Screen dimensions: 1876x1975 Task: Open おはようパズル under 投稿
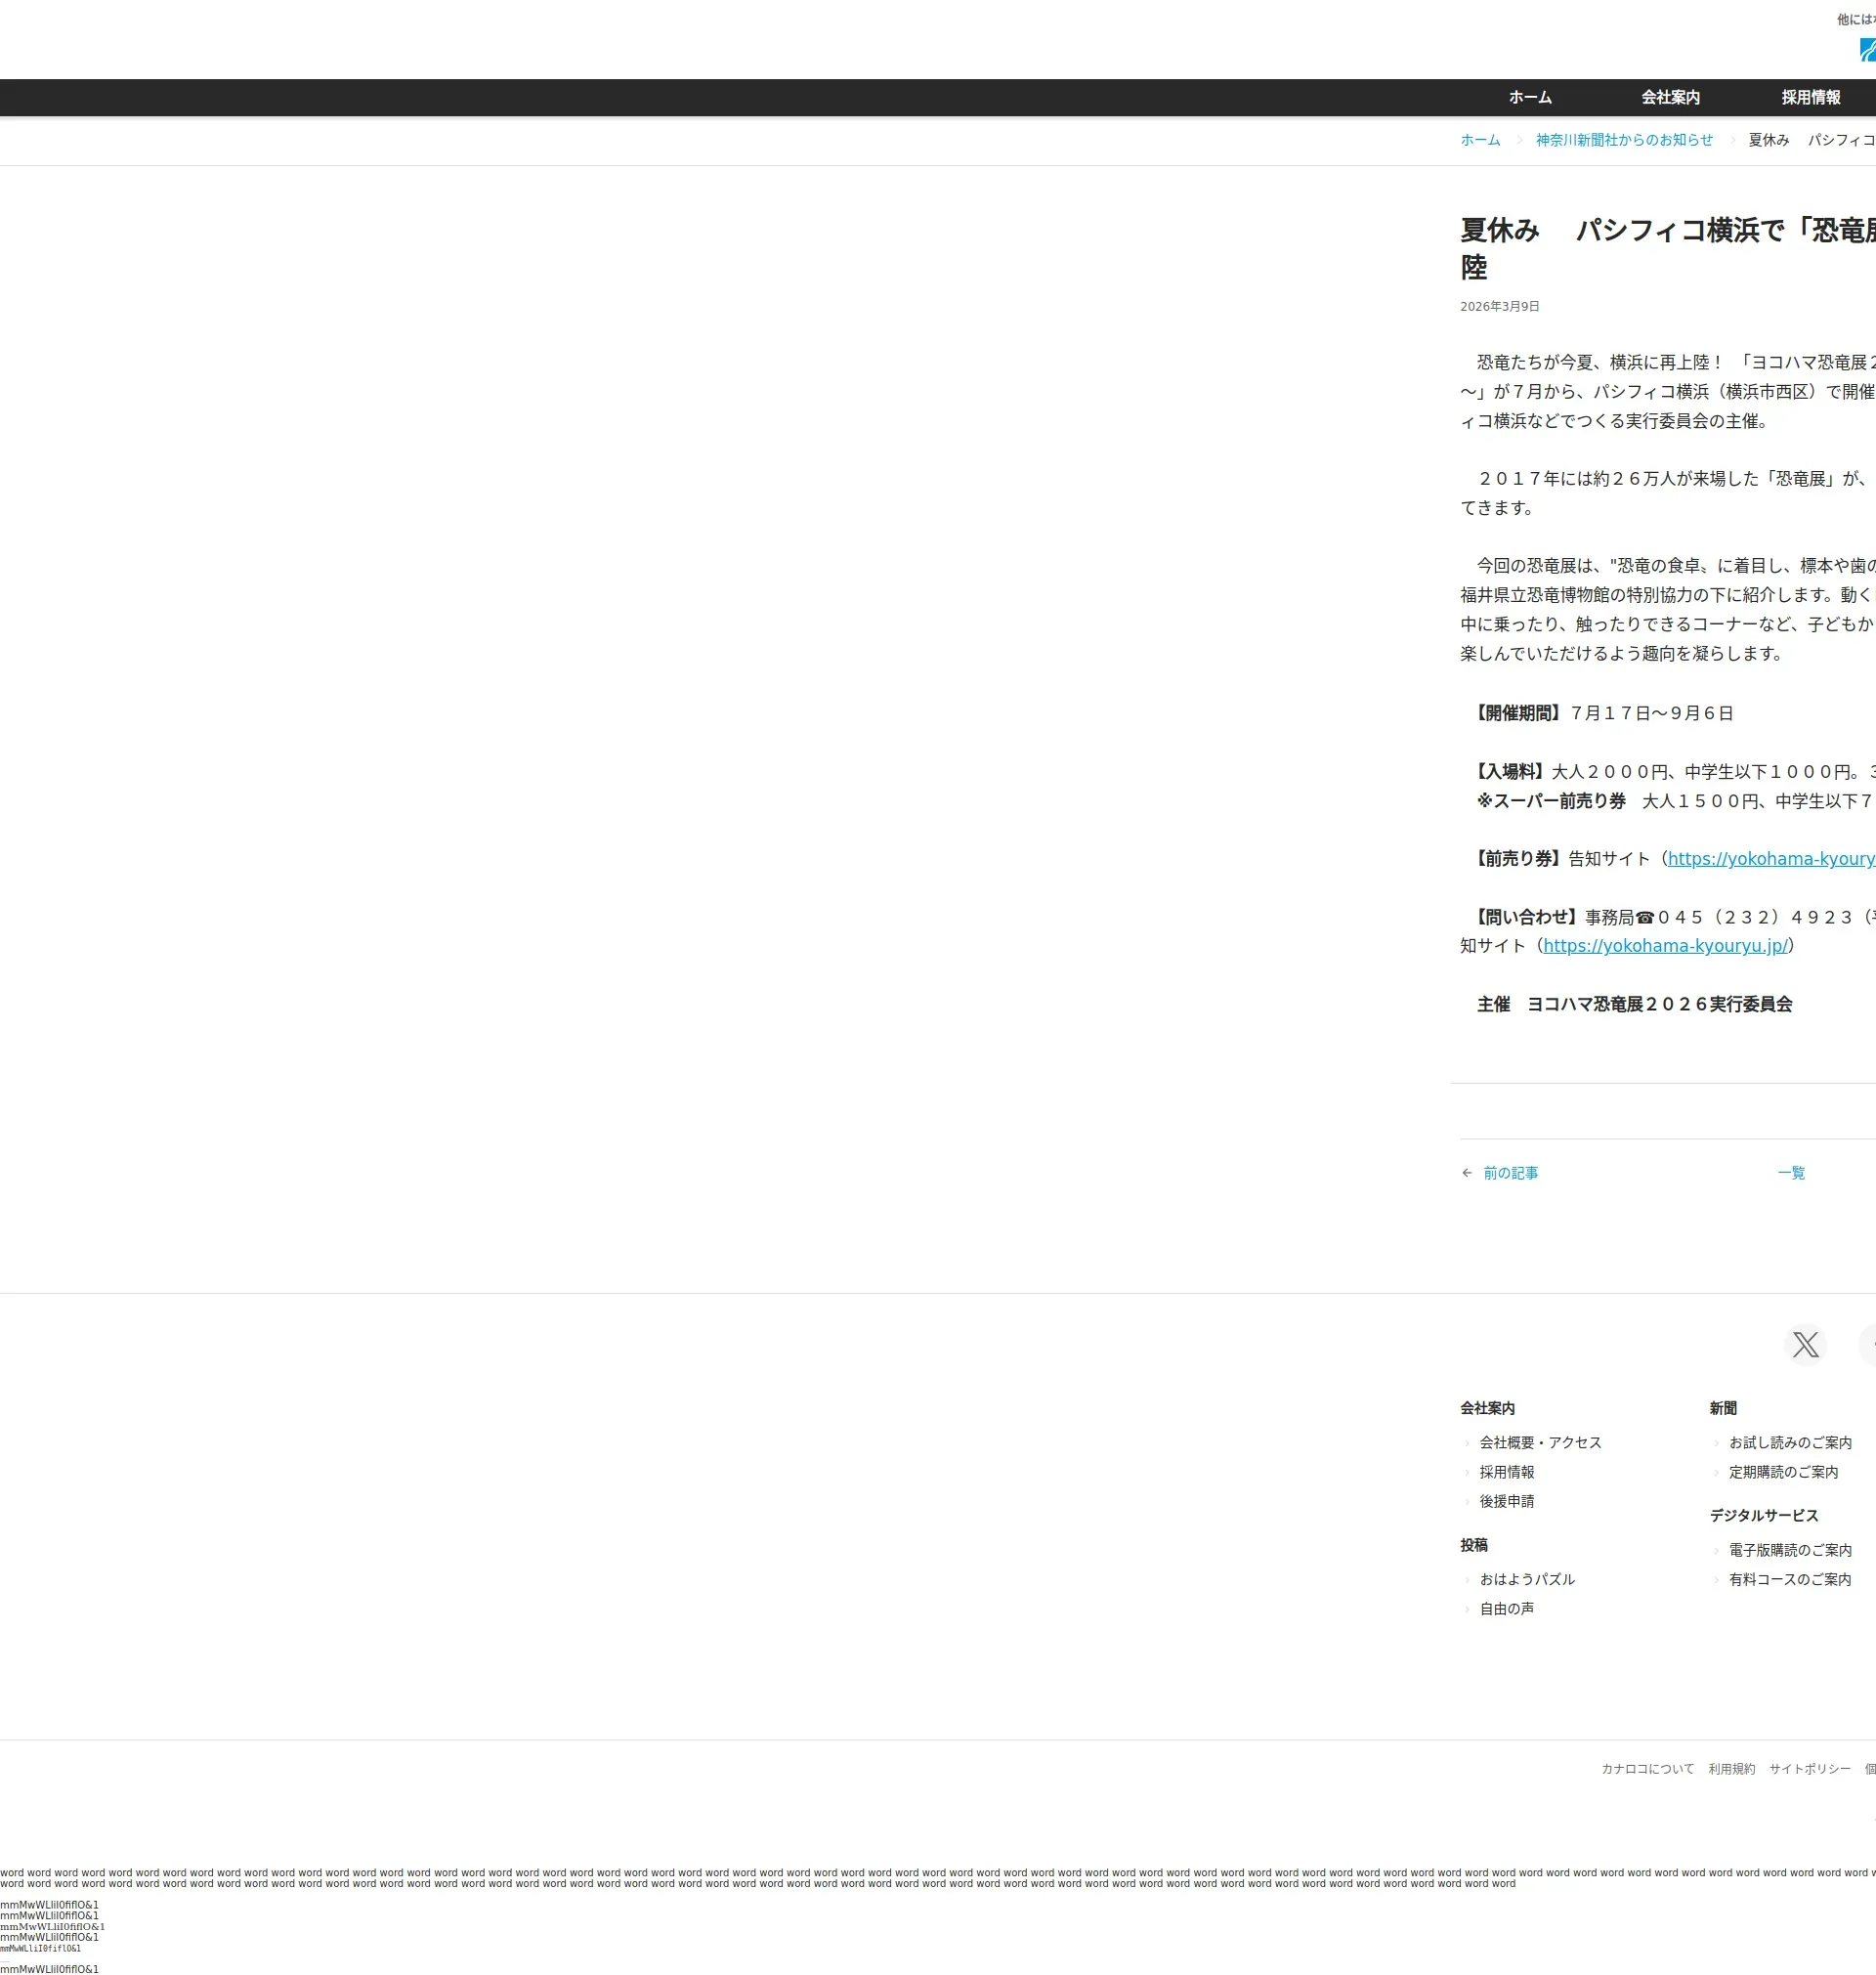[1527, 1579]
